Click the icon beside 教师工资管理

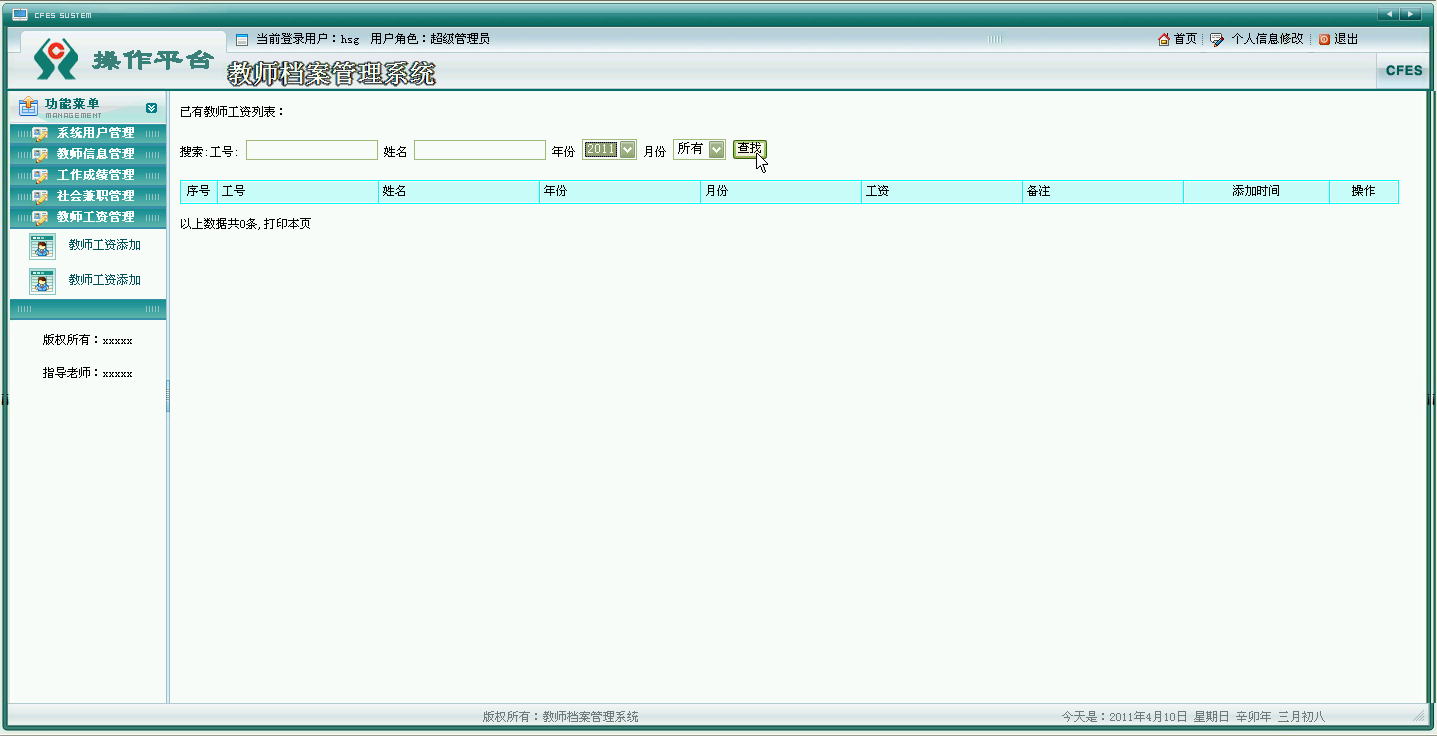40,217
